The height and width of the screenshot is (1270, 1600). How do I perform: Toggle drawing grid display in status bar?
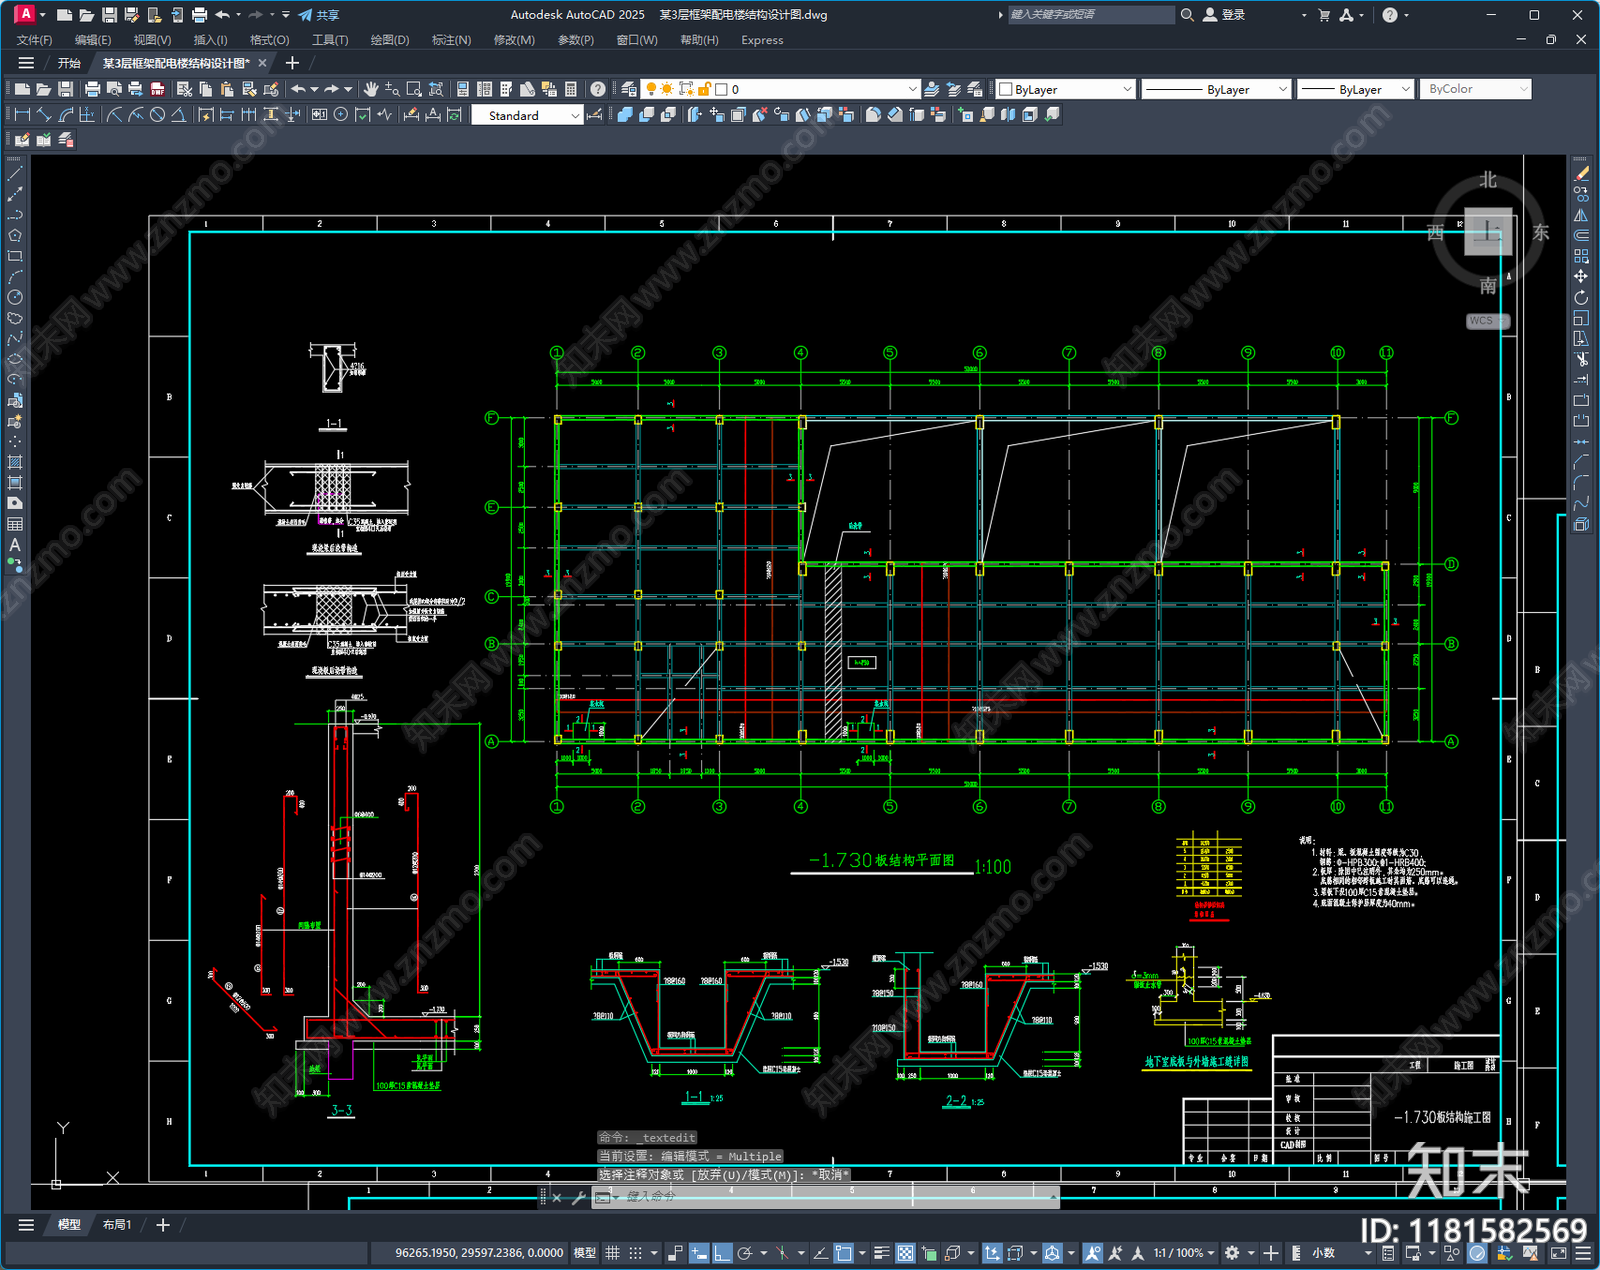click(x=612, y=1253)
